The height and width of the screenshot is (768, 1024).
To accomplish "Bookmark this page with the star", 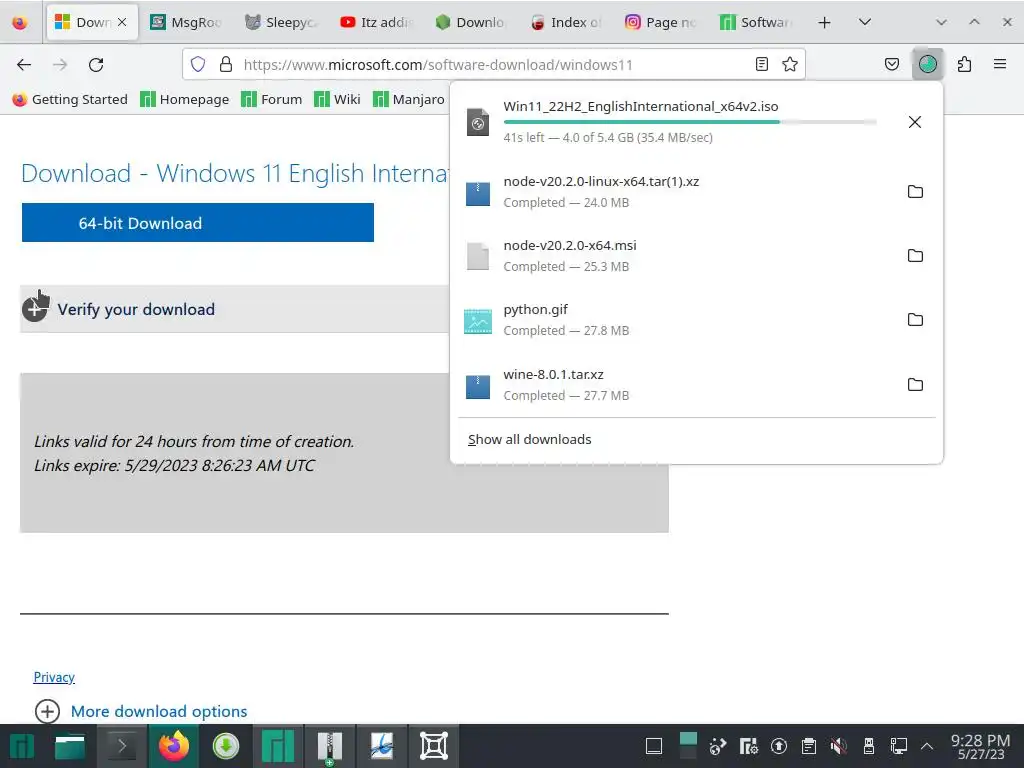I will 790,64.
